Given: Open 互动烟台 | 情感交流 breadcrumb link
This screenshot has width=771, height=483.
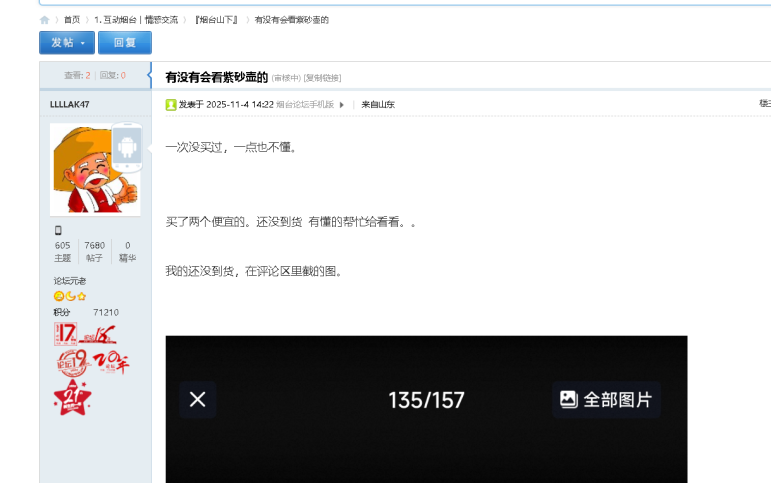Looking at the screenshot, I should coord(136,20).
